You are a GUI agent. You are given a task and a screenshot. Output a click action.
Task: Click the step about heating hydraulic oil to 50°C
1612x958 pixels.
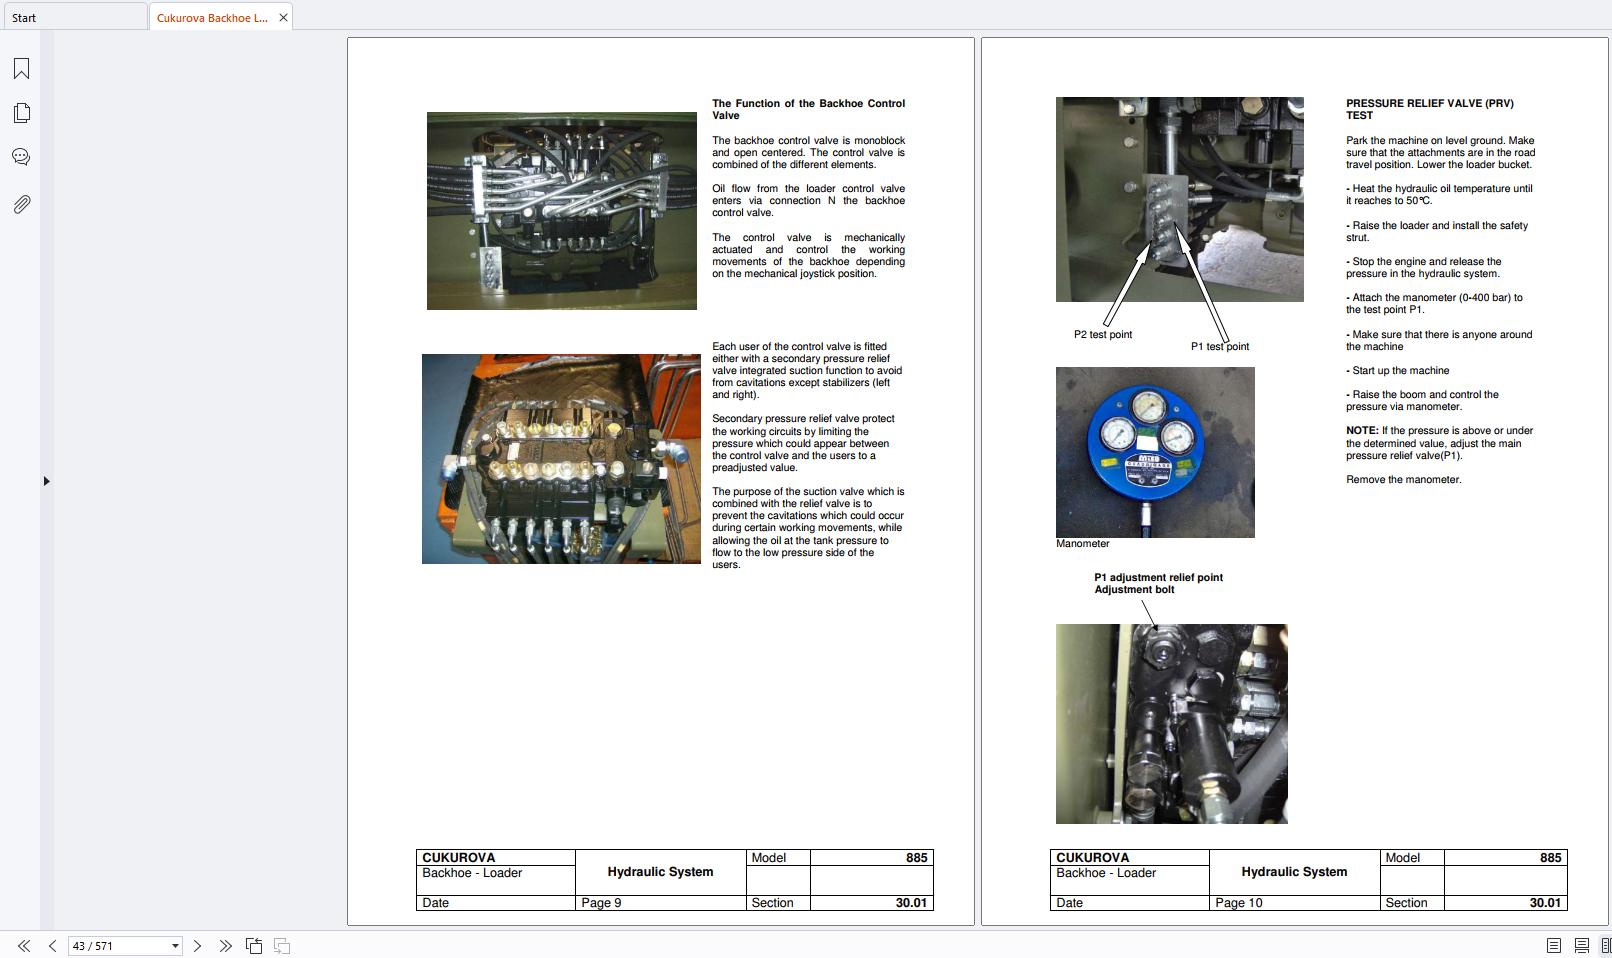(1439, 195)
